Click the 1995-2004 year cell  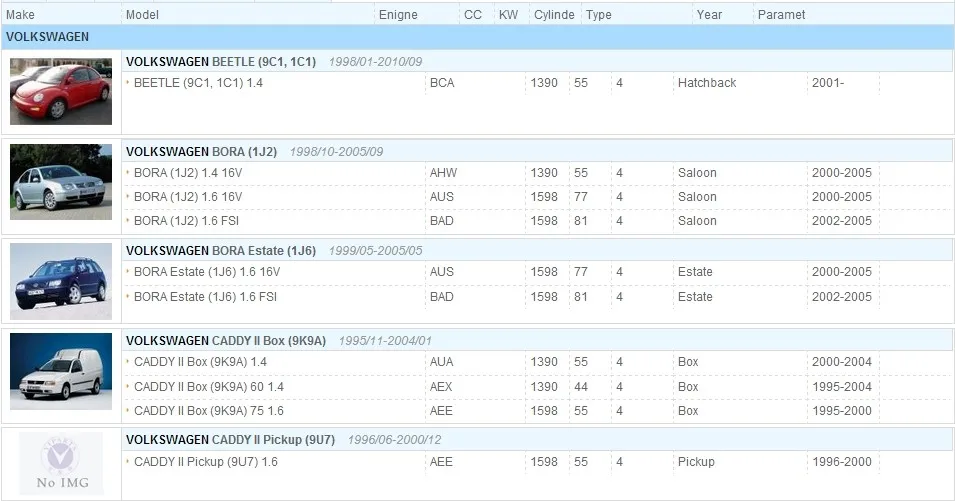tap(841, 387)
